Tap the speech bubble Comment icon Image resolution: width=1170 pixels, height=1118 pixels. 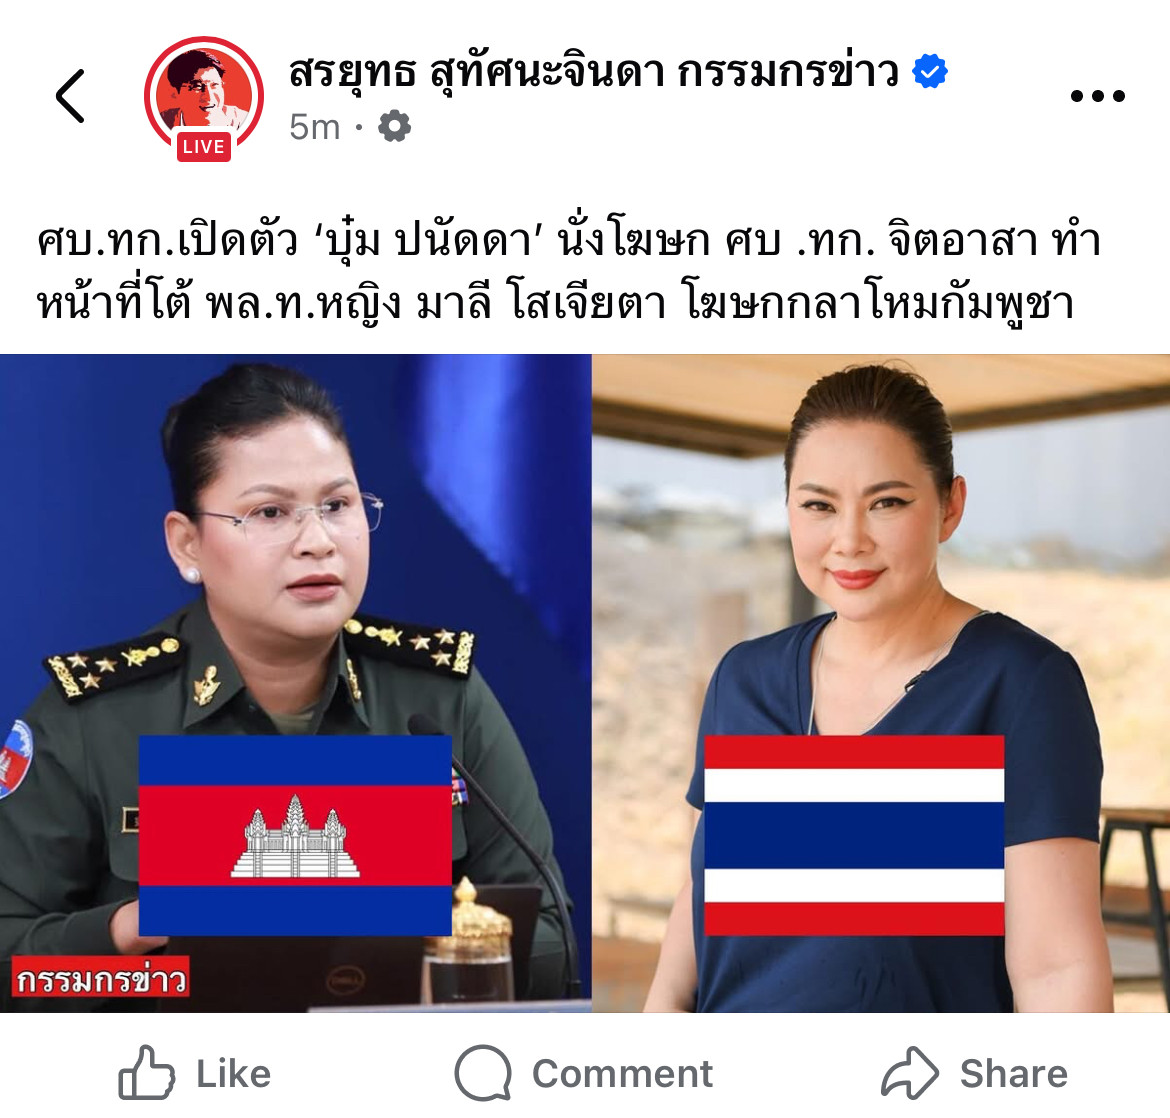click(484, 1072)
